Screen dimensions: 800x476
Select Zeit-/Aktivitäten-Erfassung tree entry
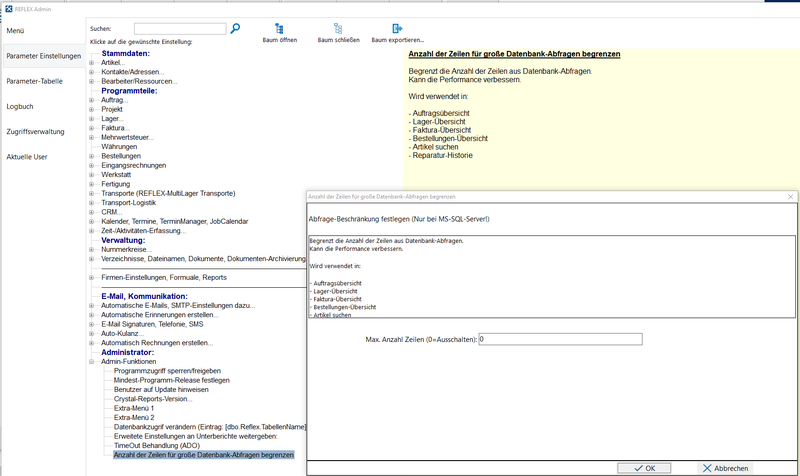pyautogui.click(x=143, y=231)
